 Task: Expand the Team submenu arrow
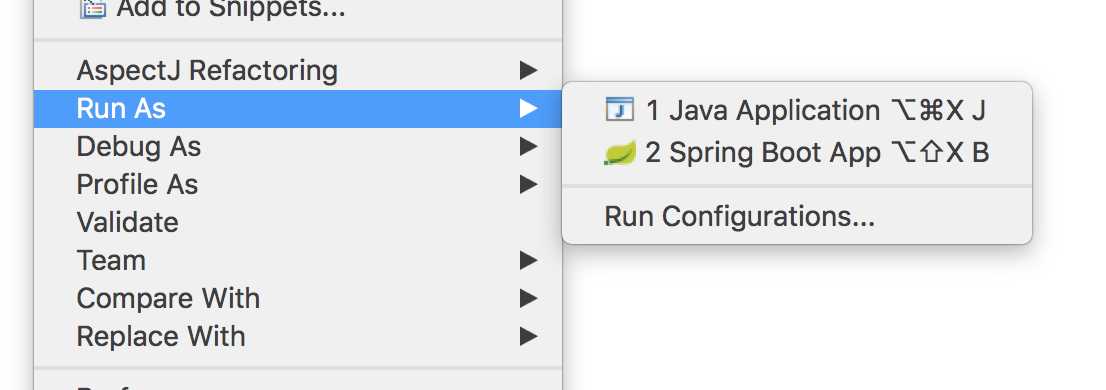click(x=528, y=261)
